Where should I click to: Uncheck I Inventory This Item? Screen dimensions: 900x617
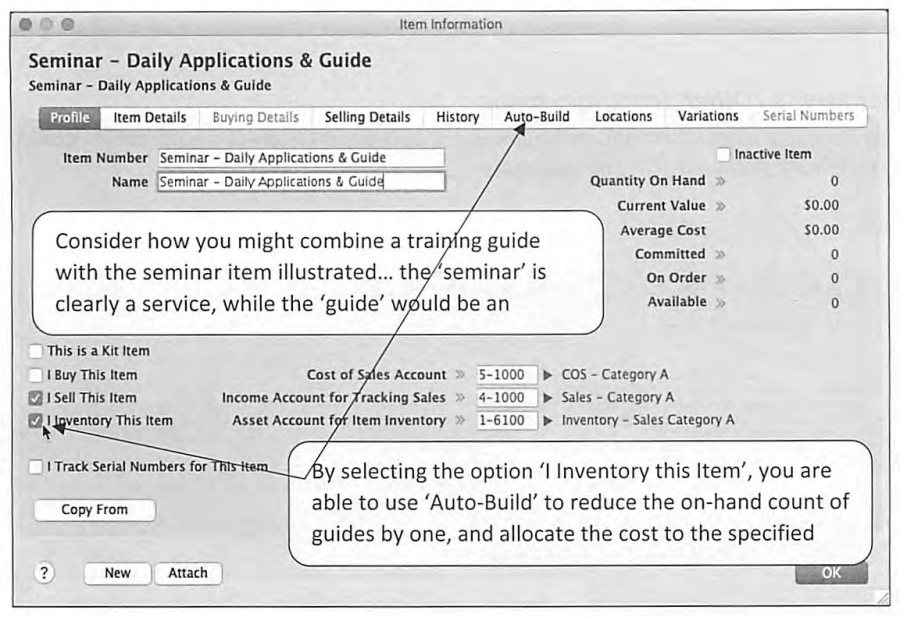tap(36, 421)
